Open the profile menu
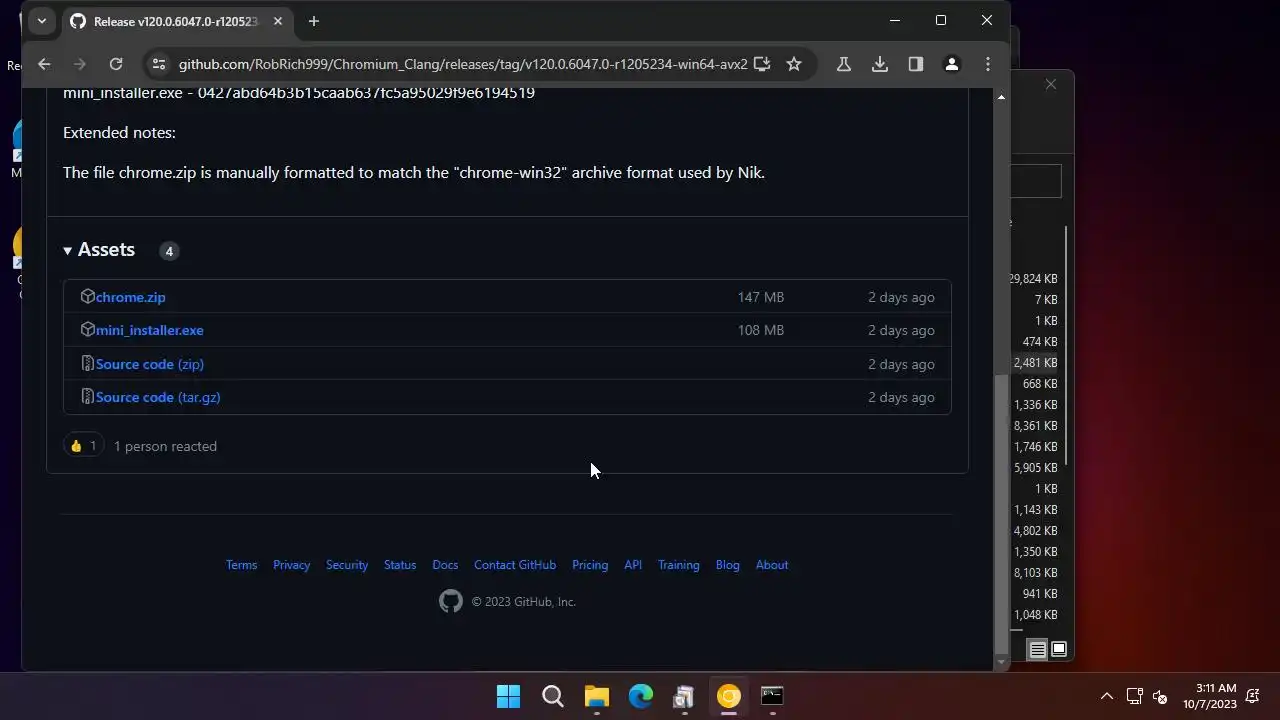1280x720 pixels. click(952, 64)
